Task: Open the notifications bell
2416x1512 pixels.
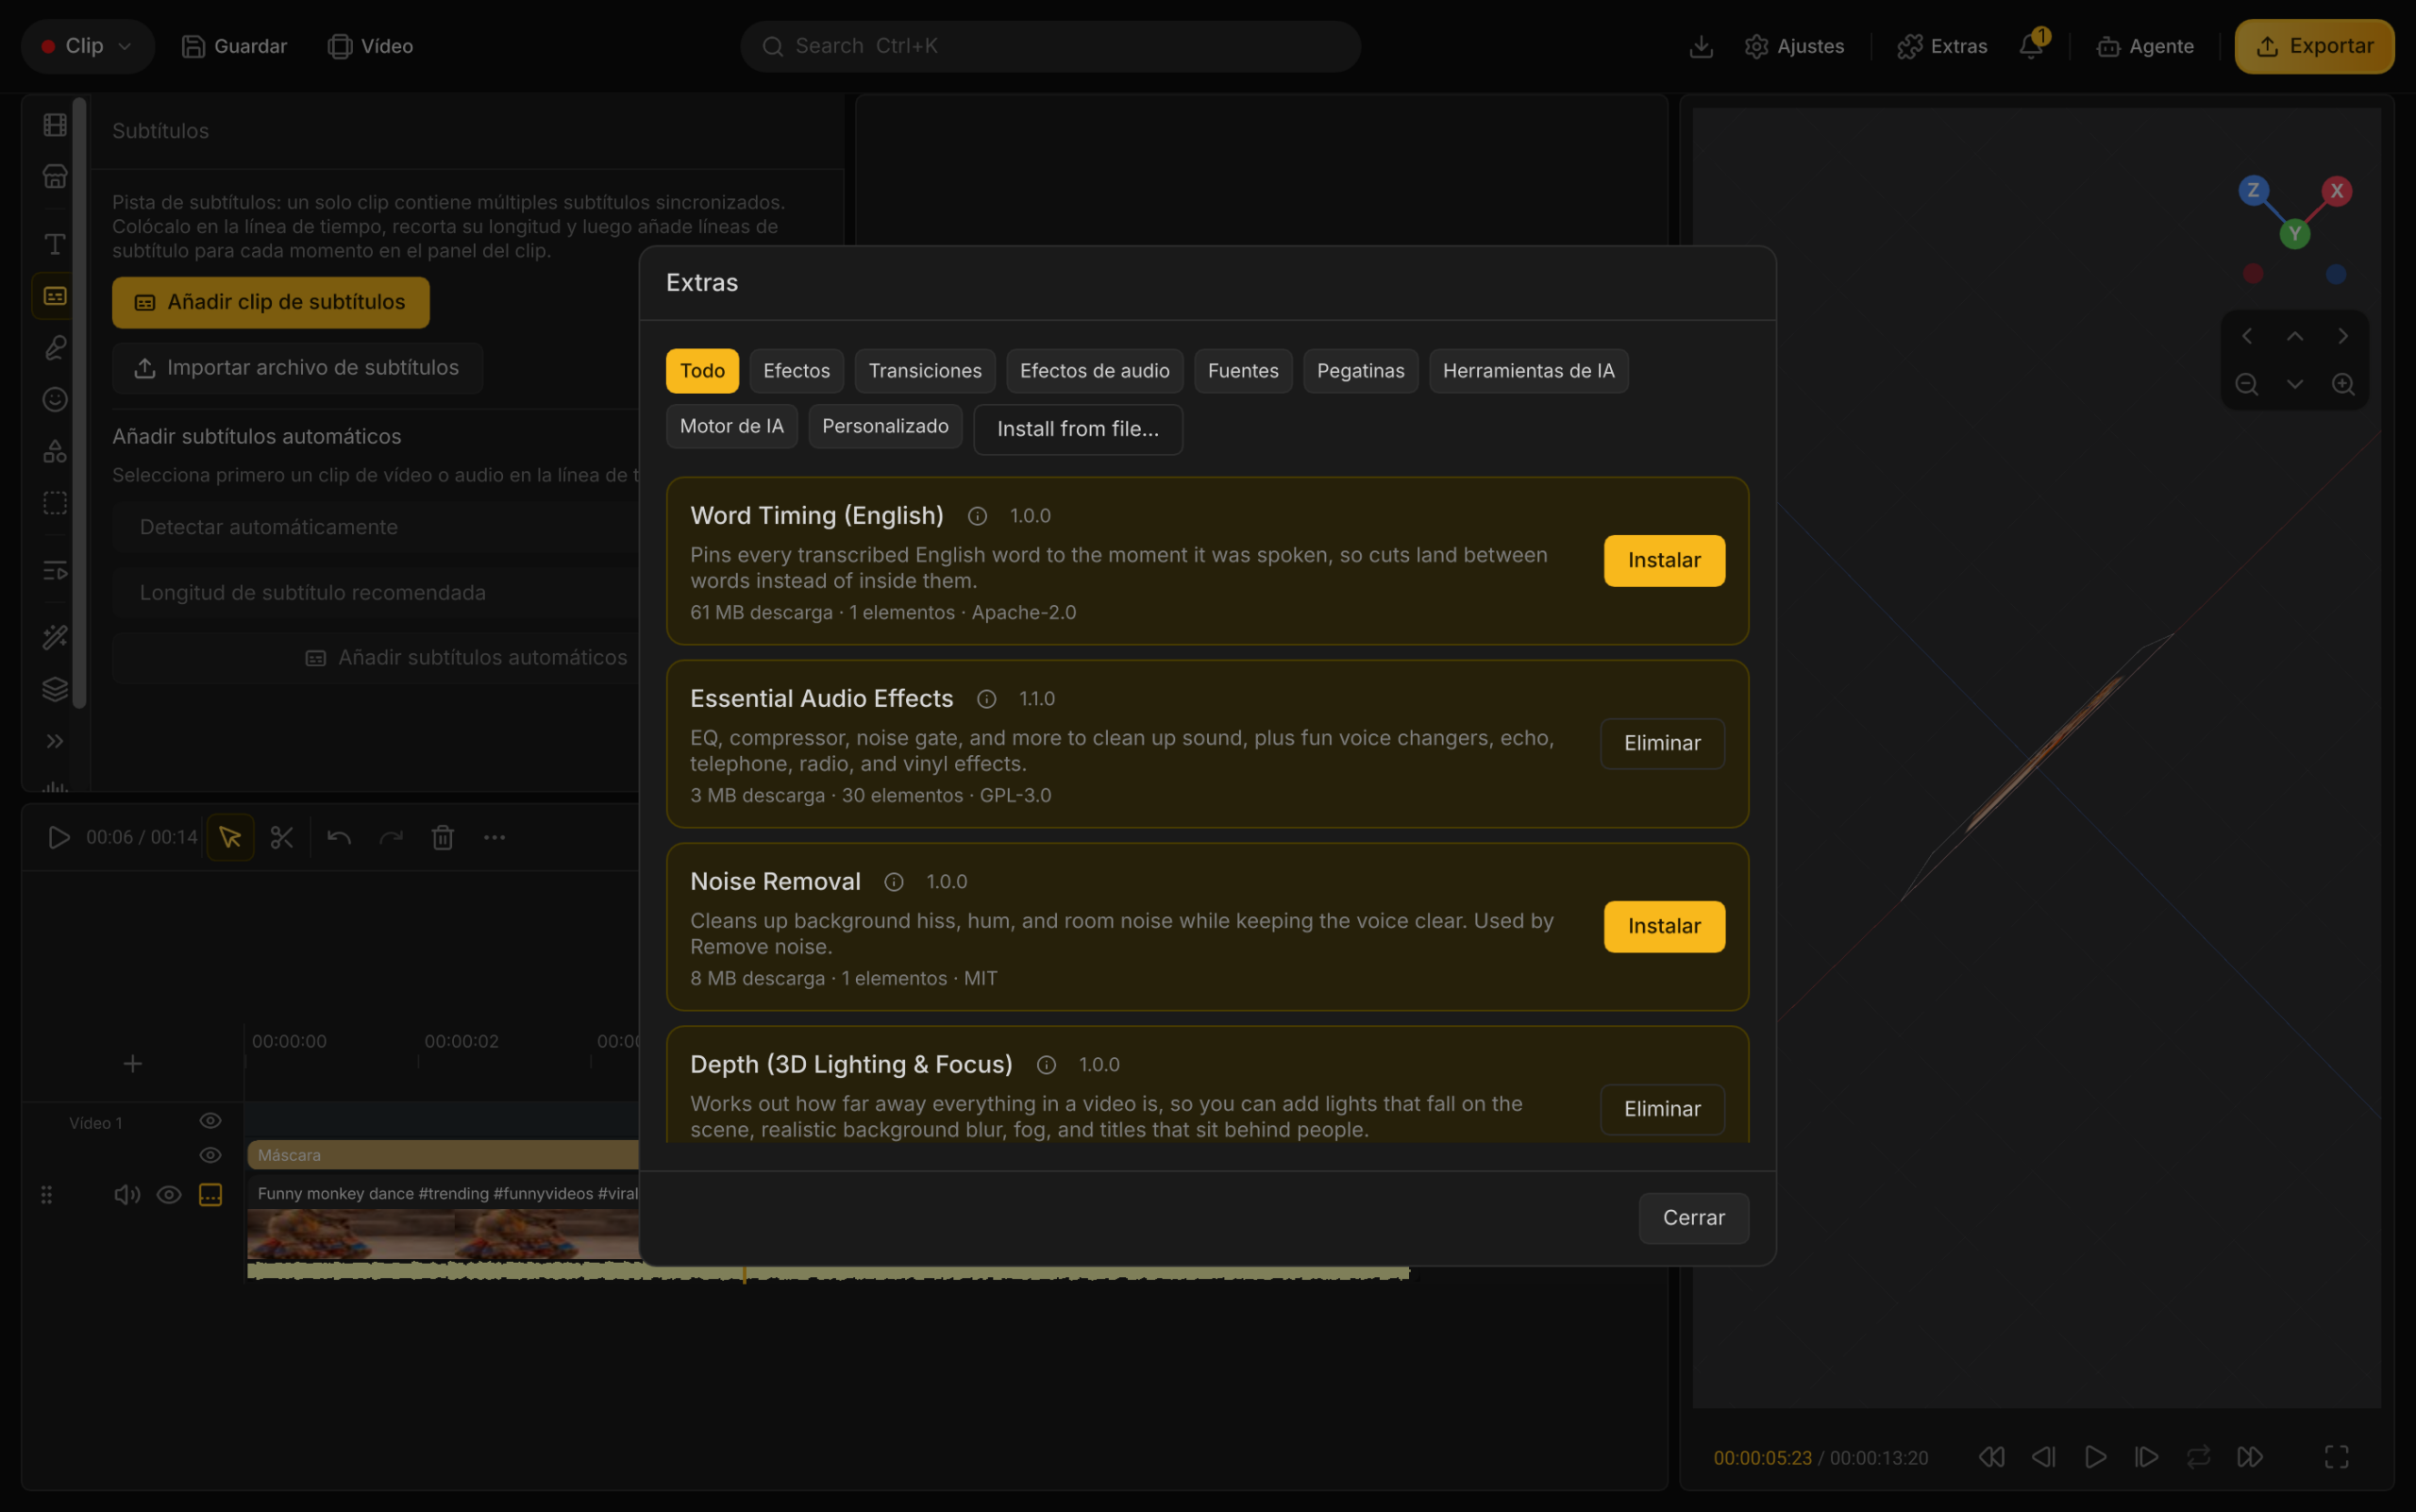Action: [x=2031, y=46]
